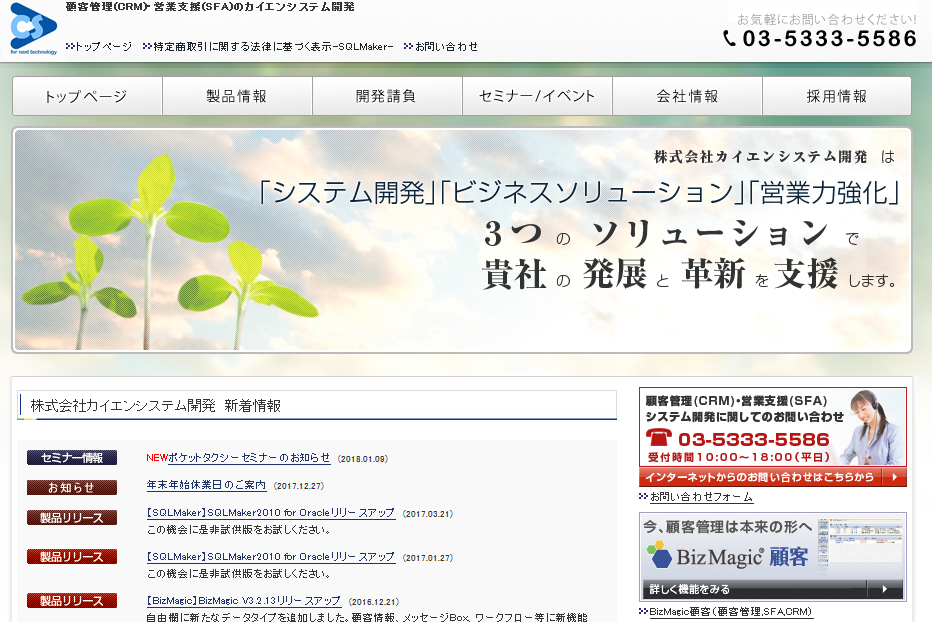Open SQLMaker2010 release link dated 2017.01.27

270,557
